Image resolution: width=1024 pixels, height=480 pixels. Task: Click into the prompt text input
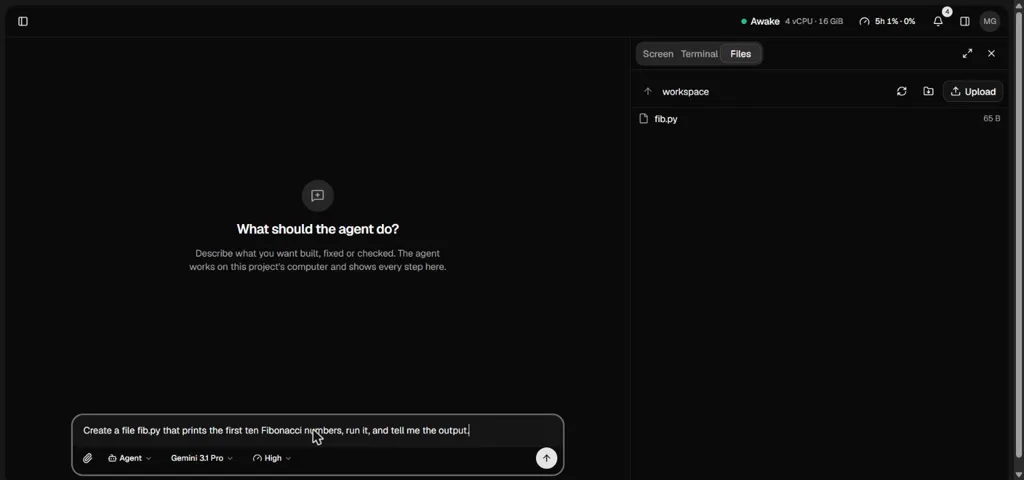[x=317, y=431]
